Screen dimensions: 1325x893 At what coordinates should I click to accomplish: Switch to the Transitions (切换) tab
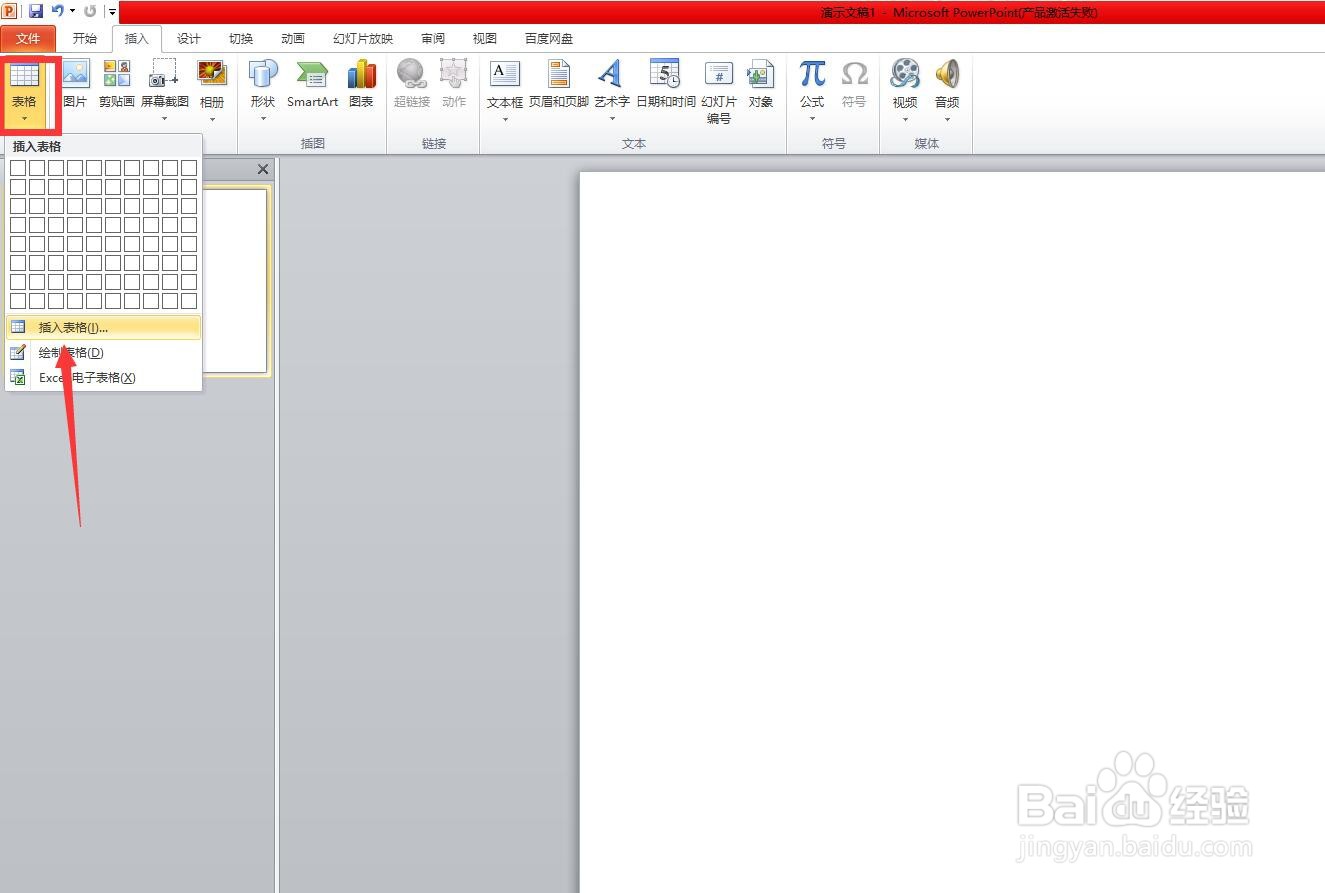pyautogui.click(x=241, y=39)
